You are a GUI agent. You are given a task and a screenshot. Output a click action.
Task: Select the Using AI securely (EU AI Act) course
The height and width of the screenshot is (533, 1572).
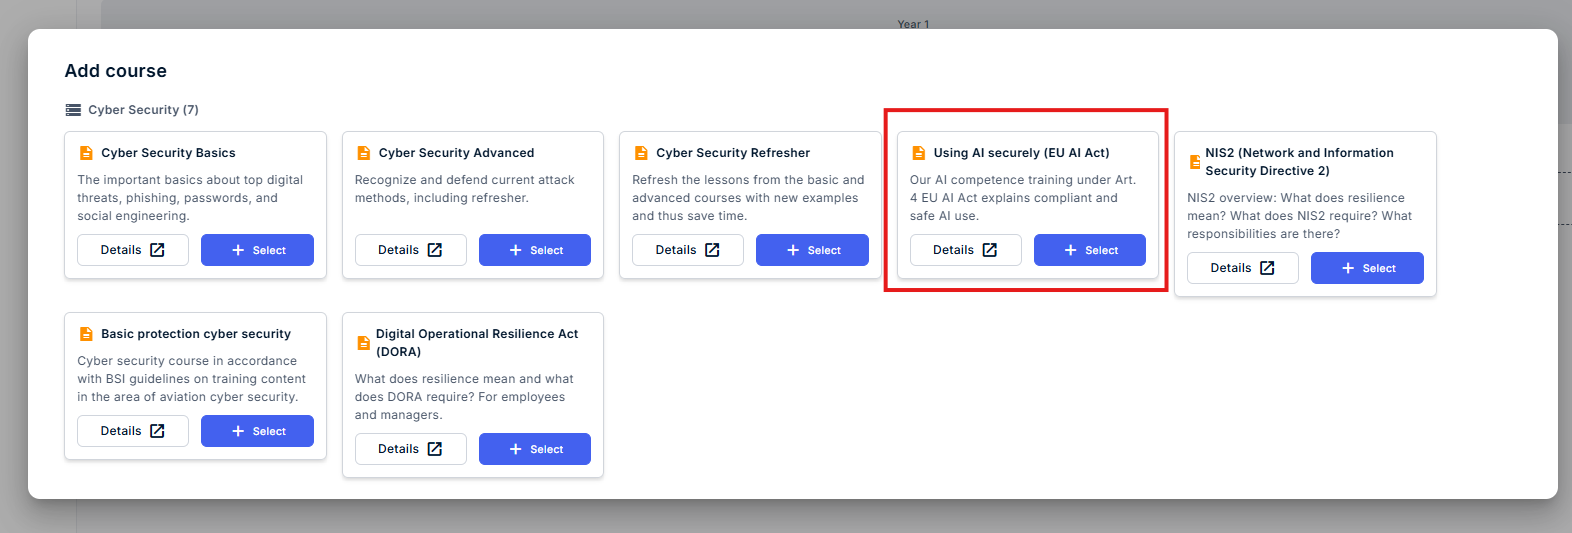pyautogui.click(x=1090, y=250)
